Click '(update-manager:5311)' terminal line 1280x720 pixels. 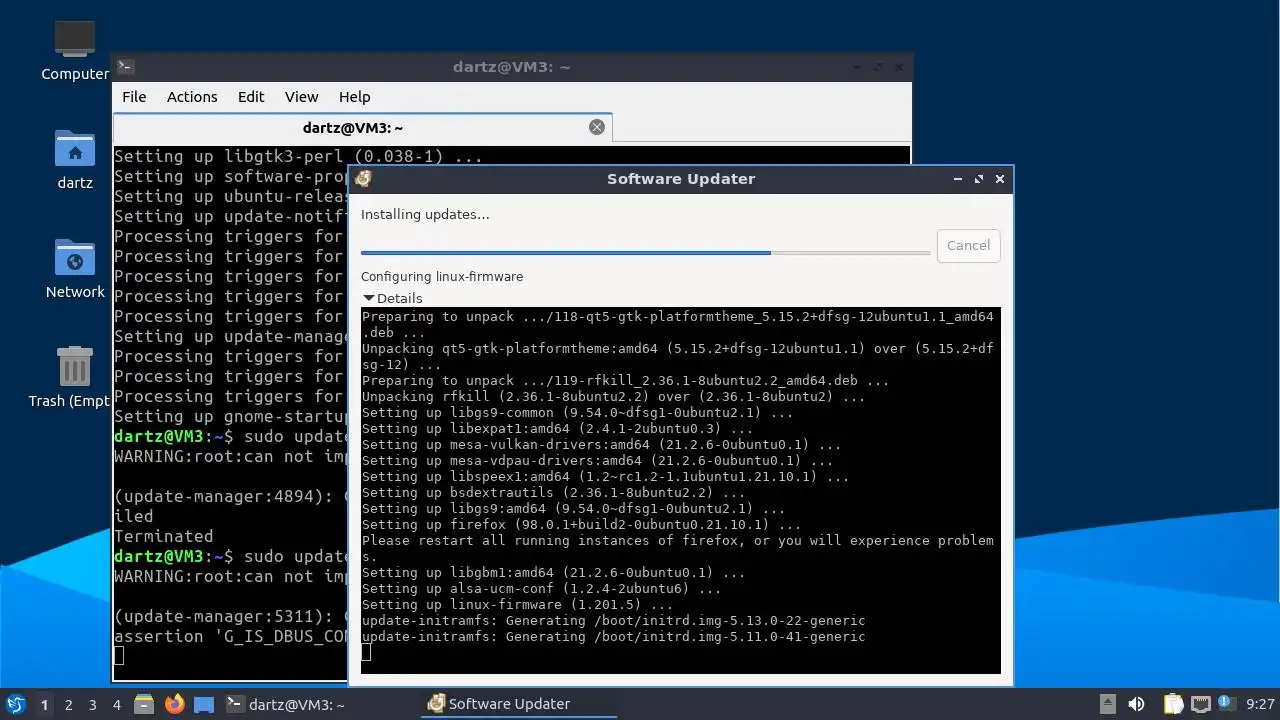coord(231,616)
